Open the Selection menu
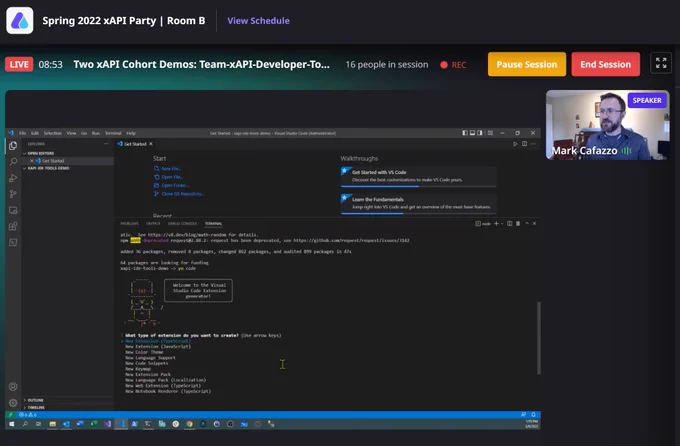Viewport: 680px width, 446px height. pyautogui.click(x=52, y=133)
